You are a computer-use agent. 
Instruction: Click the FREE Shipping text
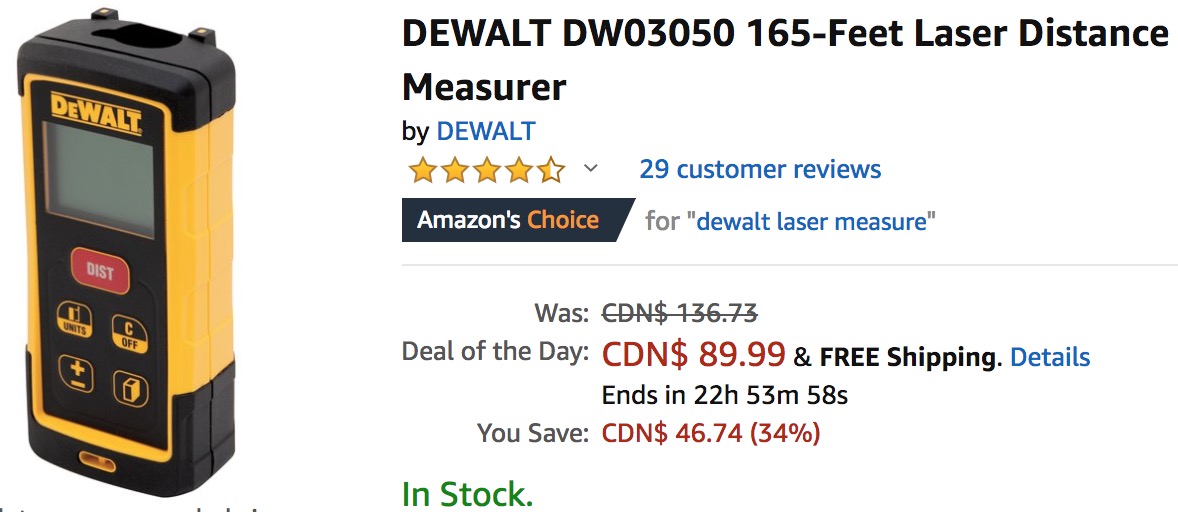click(909, 357)
